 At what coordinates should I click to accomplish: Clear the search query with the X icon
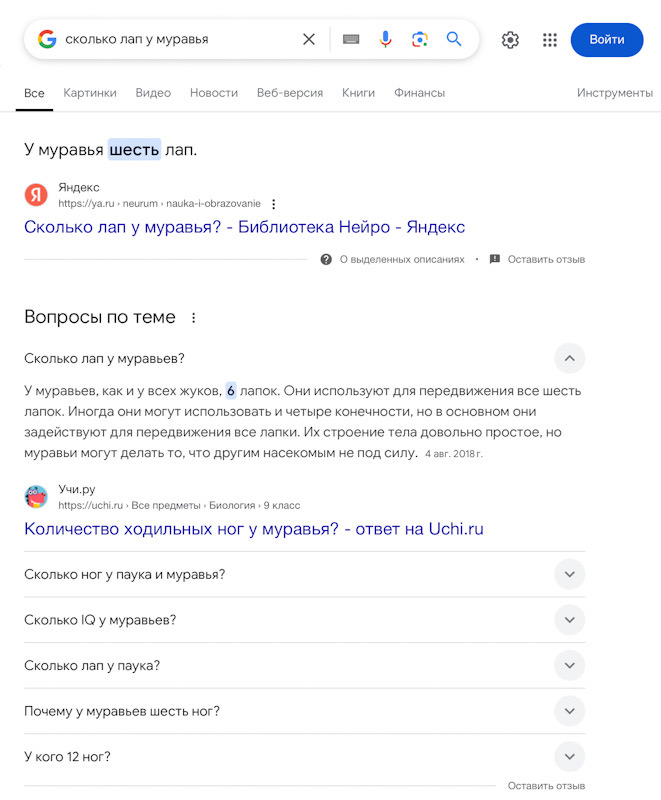coord(309,39)
